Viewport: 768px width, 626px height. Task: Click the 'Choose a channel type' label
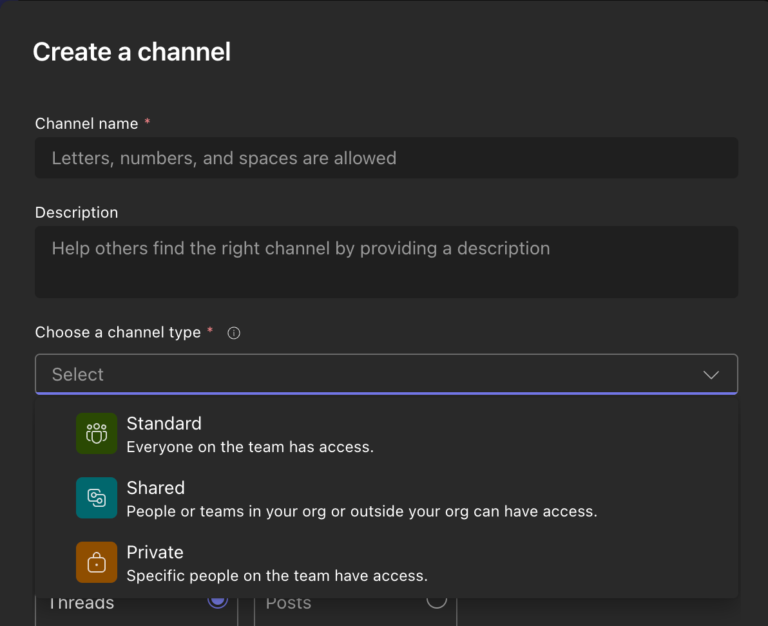(118, 333)
